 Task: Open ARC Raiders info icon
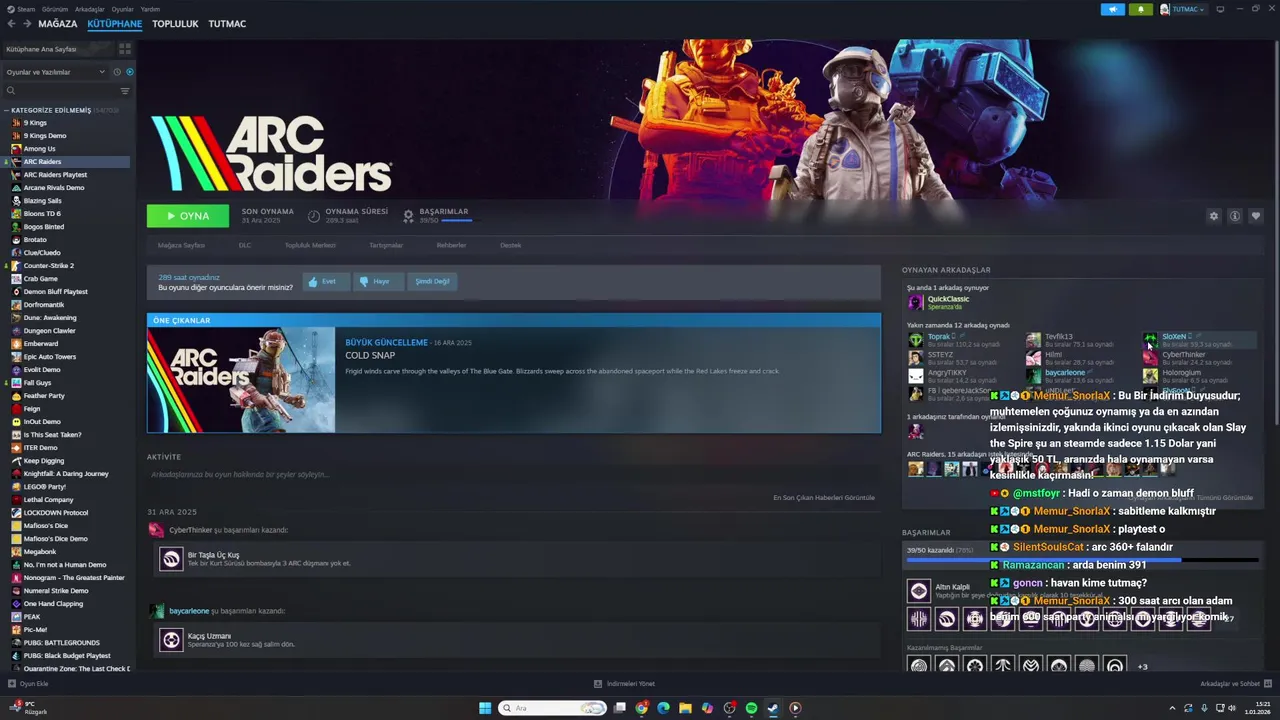point(1235,216)
